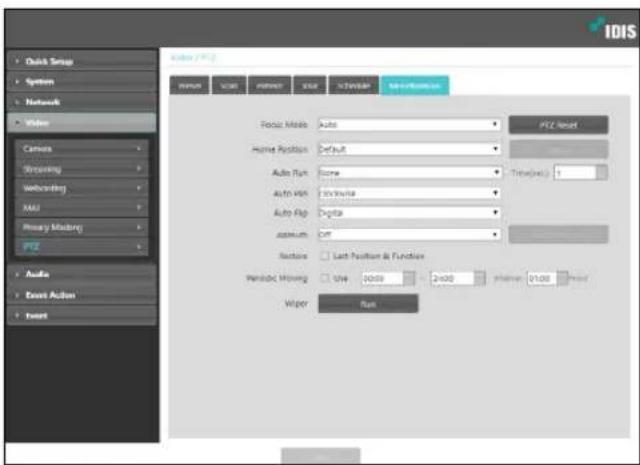Image resolution: width=640 pixels, height=465 pixels.
Task: Click the Auto Run Time(sec) input field
Action: (575, 173)
